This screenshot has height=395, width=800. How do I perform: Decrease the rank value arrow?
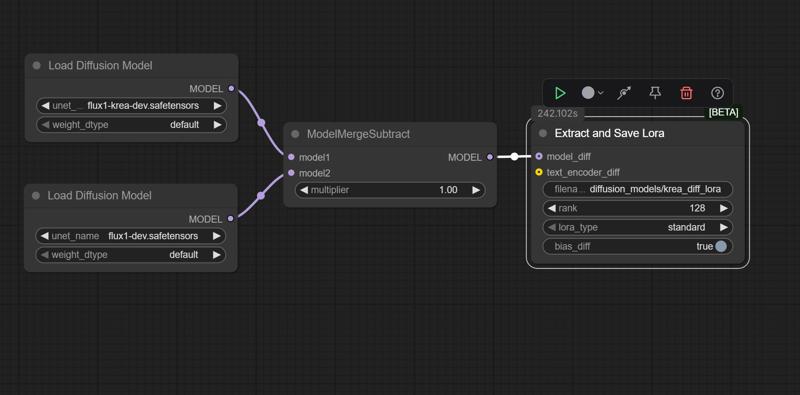[x=552, y=208]
